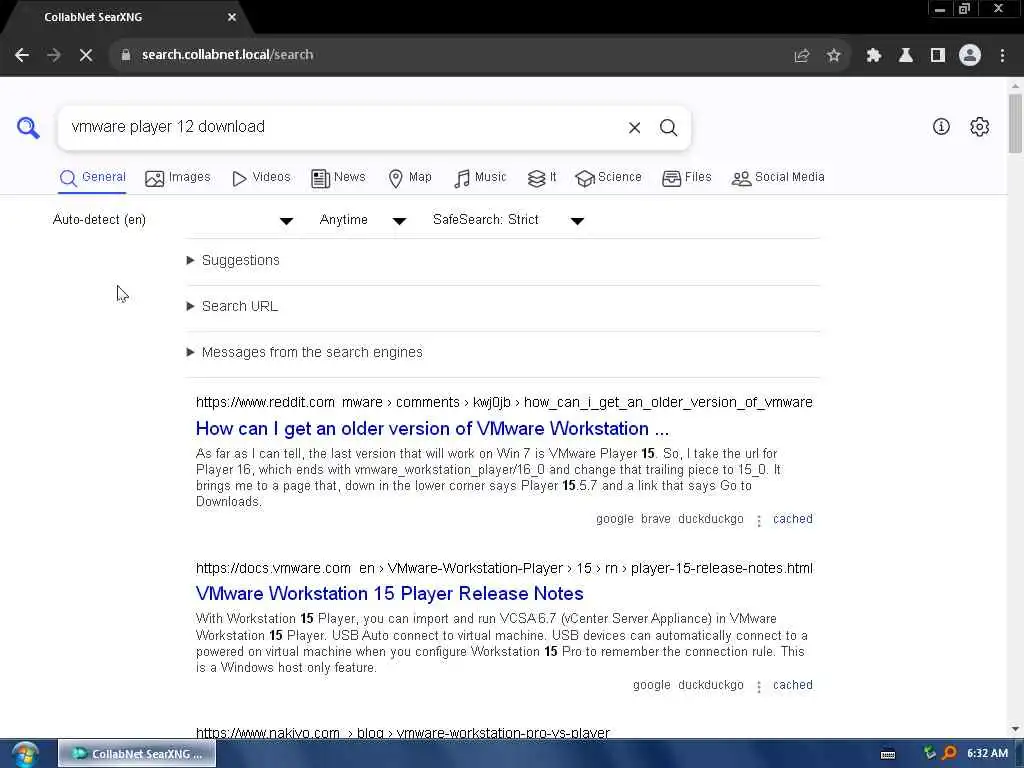Click the green network tray icon
This screenshot has width=1024, height=768.
929,753
